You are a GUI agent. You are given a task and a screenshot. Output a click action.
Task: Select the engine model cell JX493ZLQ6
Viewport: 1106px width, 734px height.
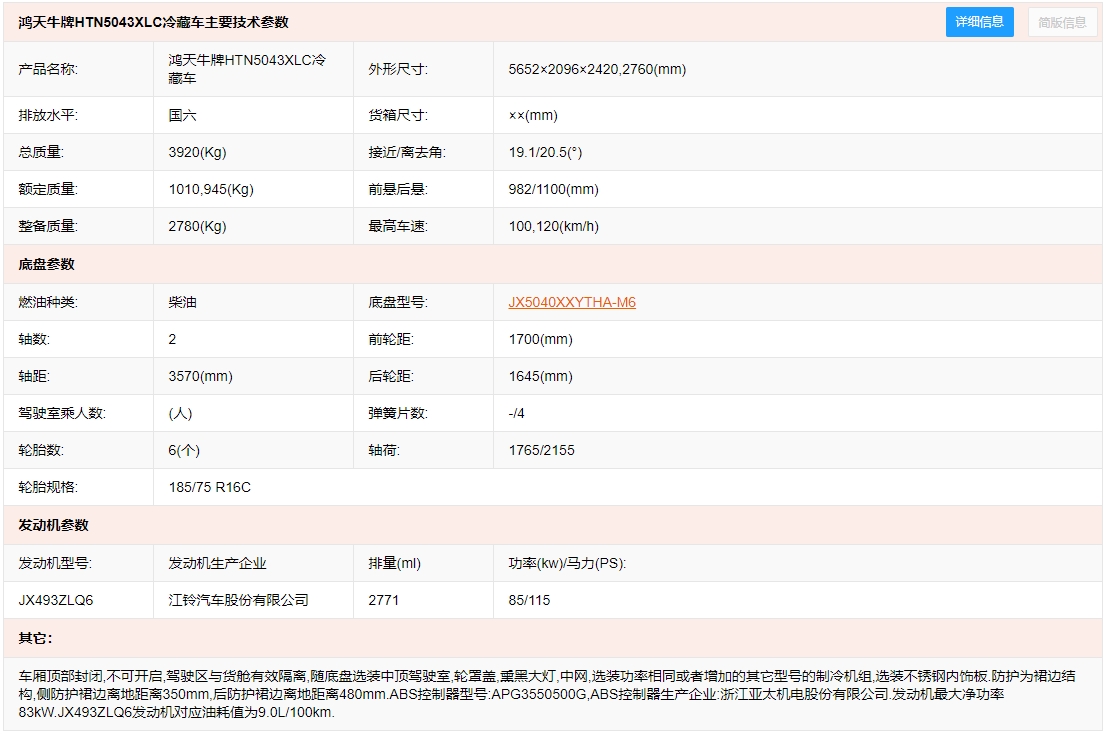pyautogui.click(x=56, y=600)
